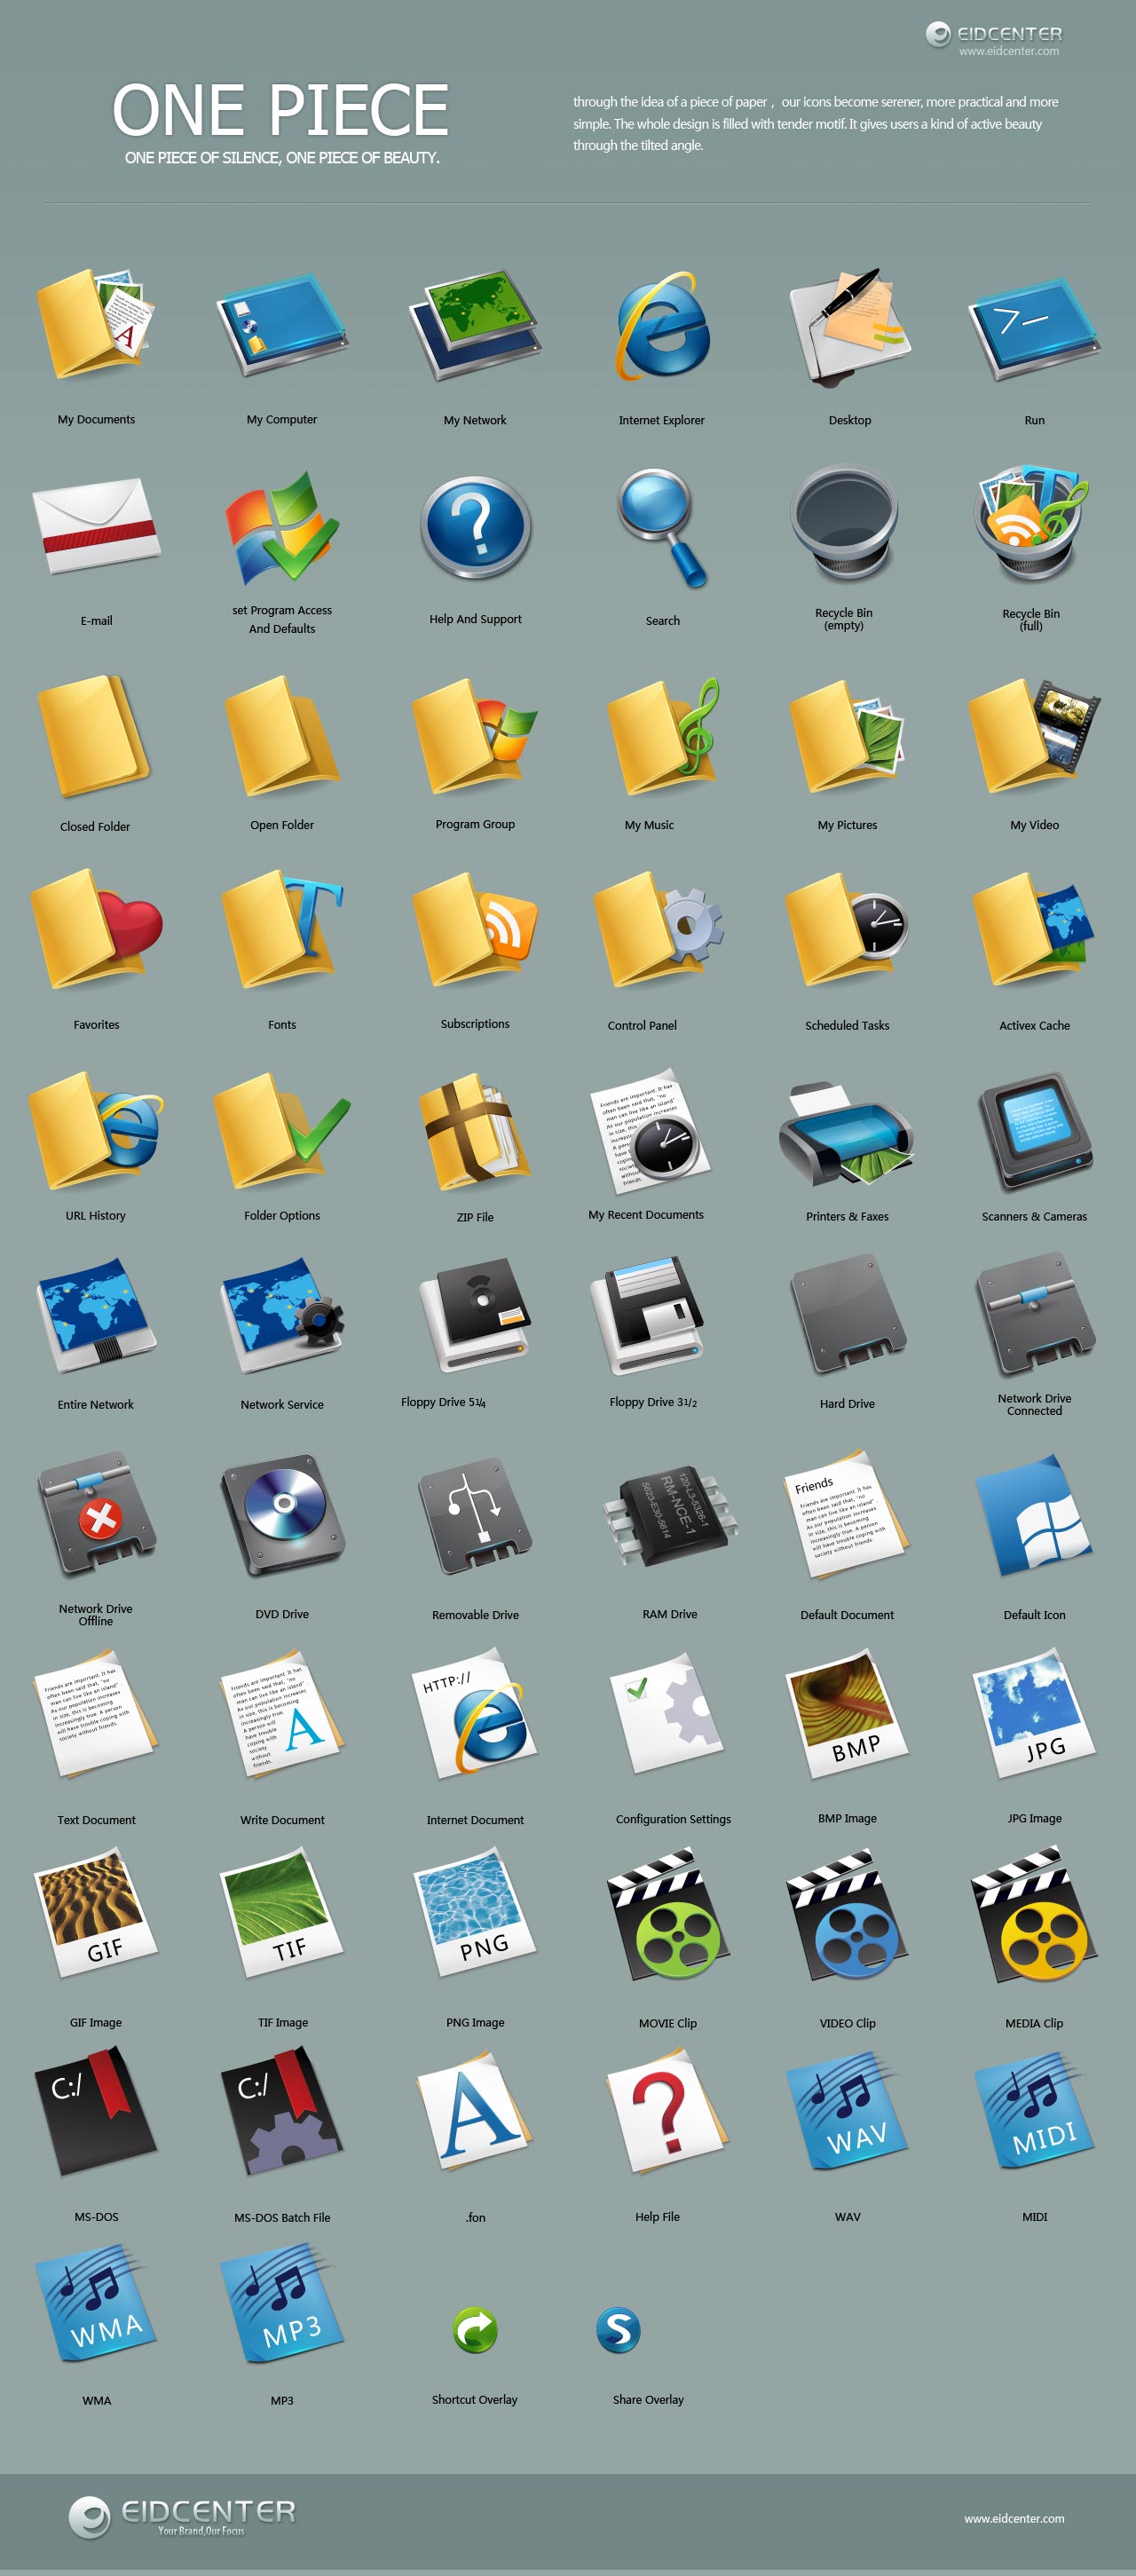Select the MEDIA Clip yellow reel icon
This screenshot has width=1136, height=2576.
coord(1034,1916)
